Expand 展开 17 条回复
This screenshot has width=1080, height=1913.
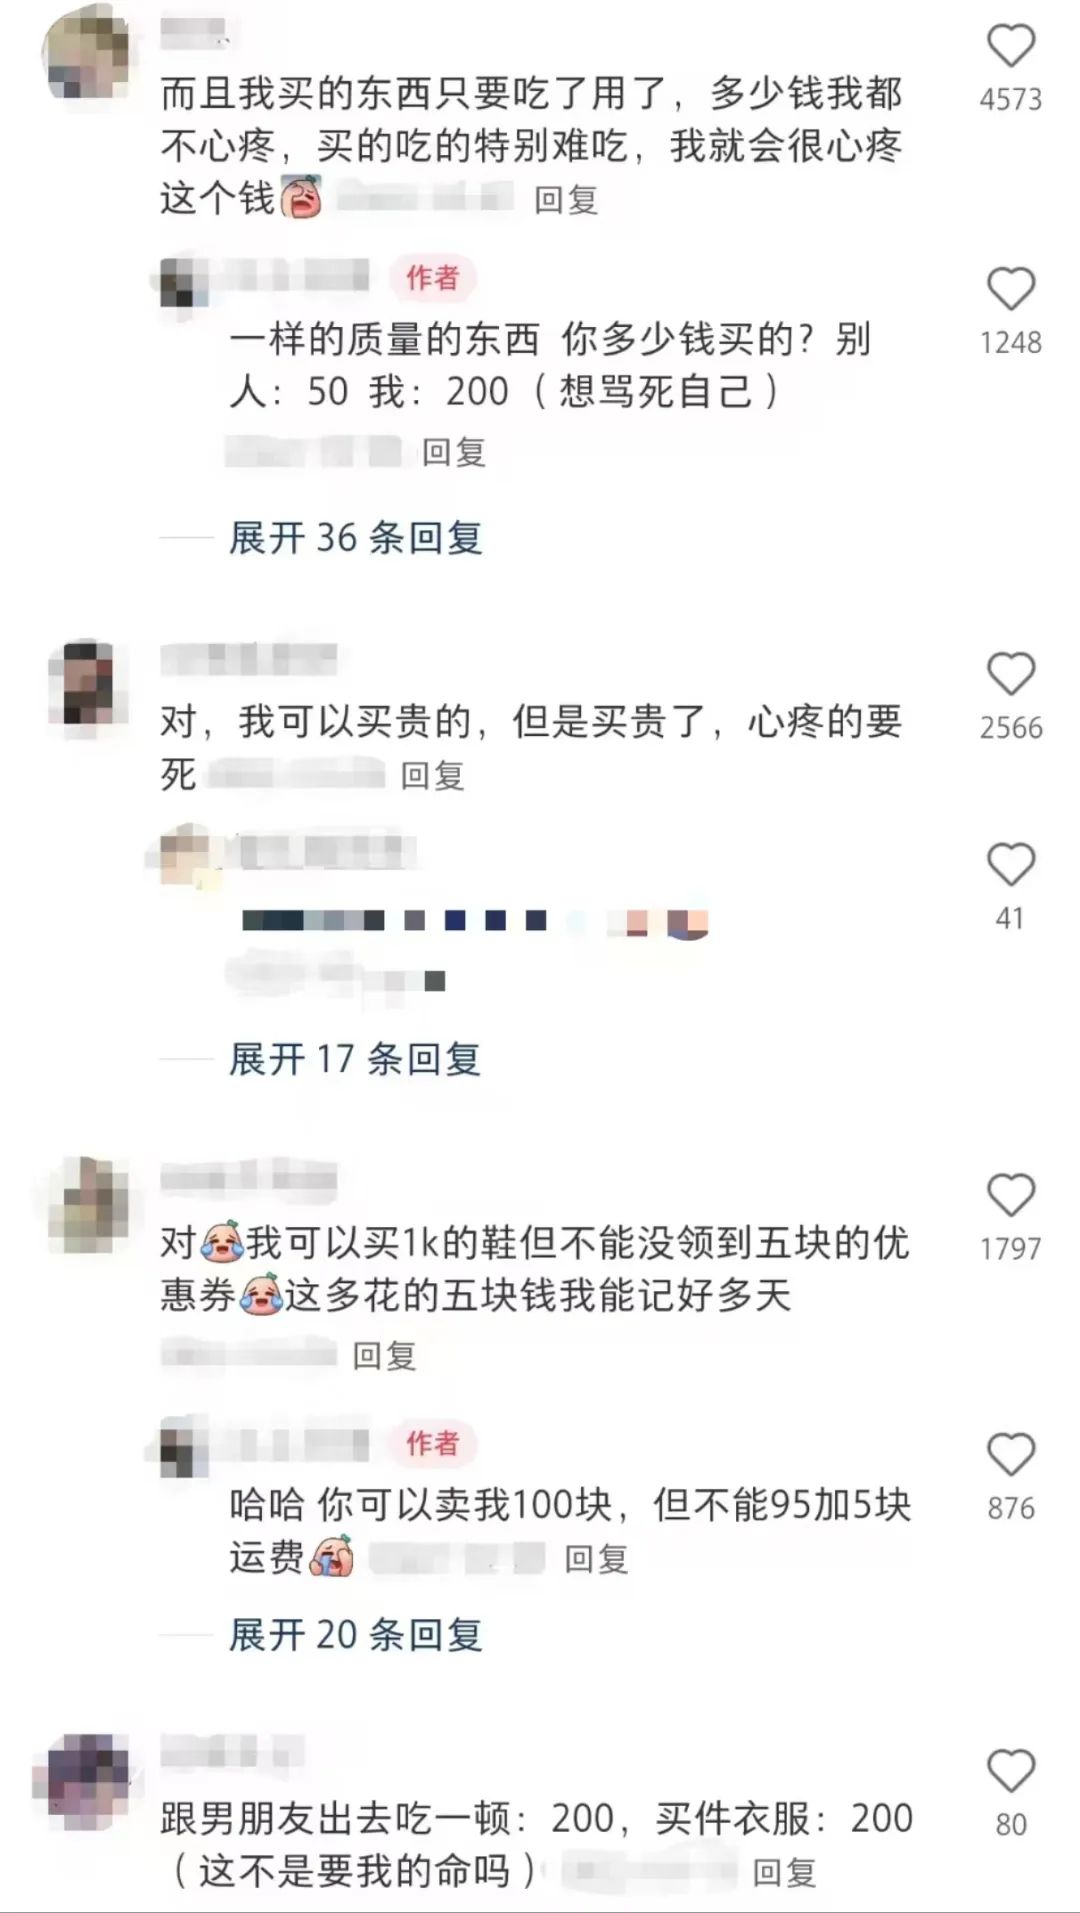pos(355,1059)
